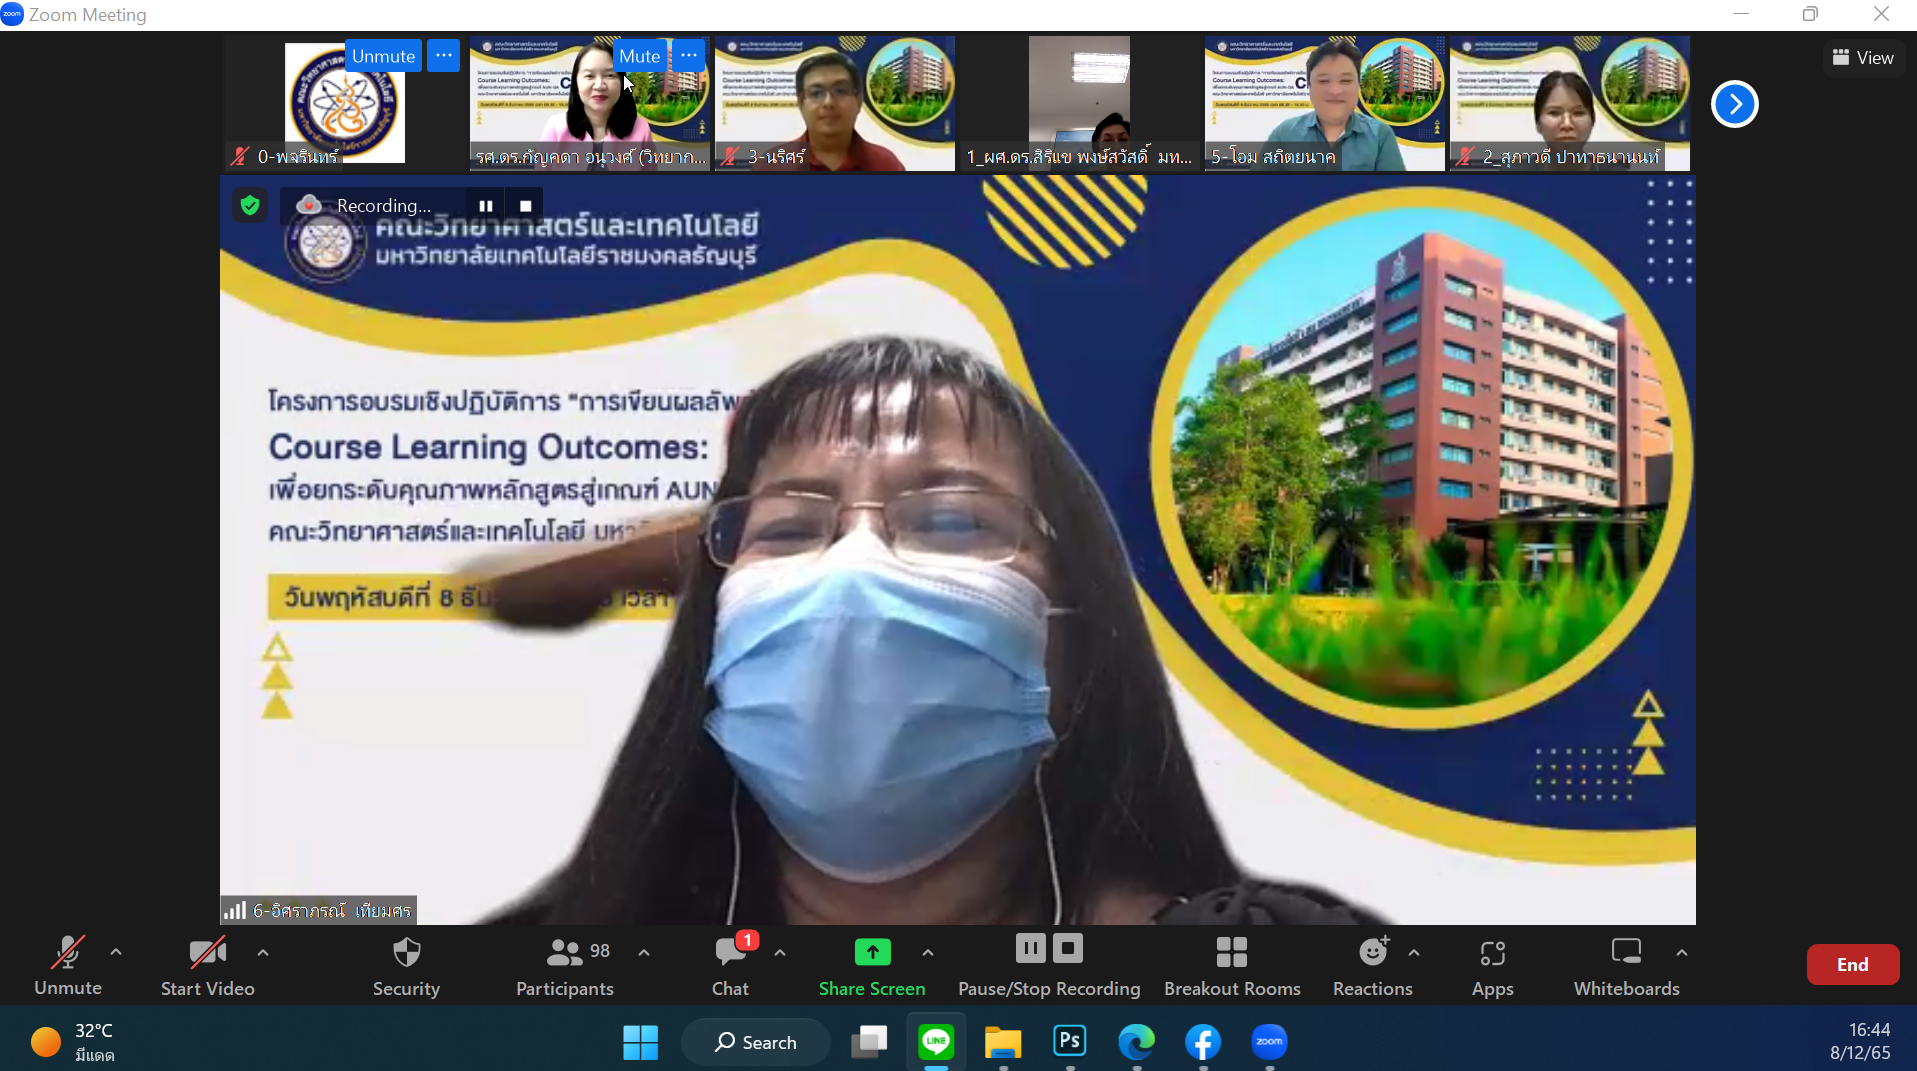Click the red End meeting button
Viewport: 1917px width, 1071px height.
pos(1852,964)
